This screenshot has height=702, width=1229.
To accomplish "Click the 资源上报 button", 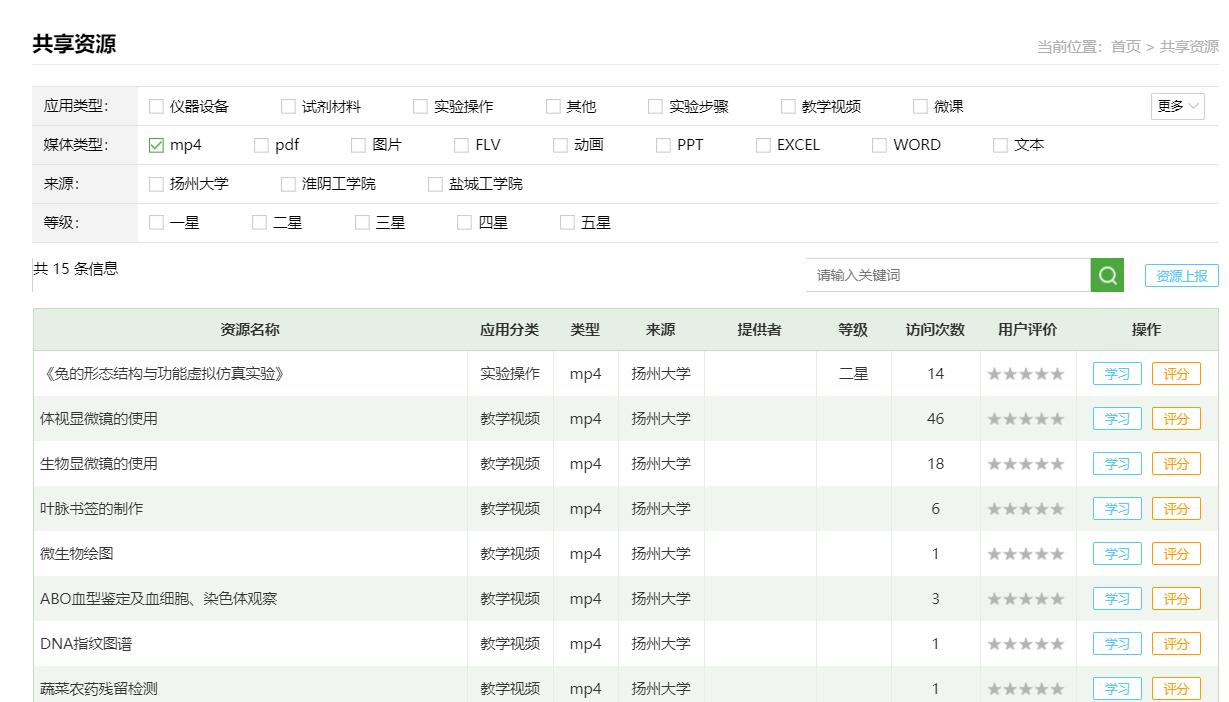I will 1181,277.
